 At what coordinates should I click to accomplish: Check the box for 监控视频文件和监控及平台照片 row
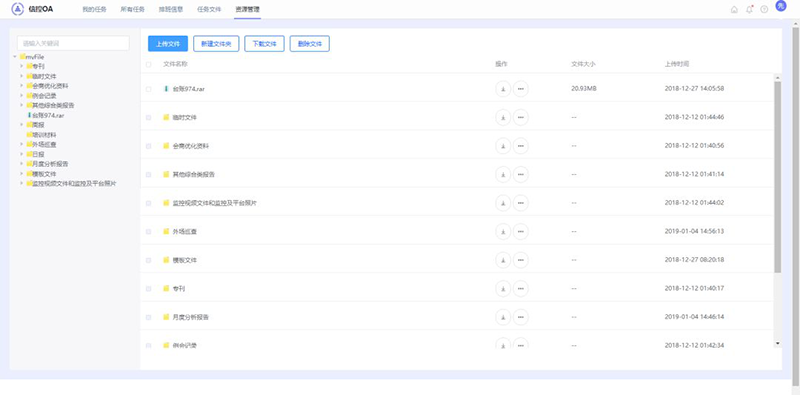pyautogui.click(x=148, y=203)
